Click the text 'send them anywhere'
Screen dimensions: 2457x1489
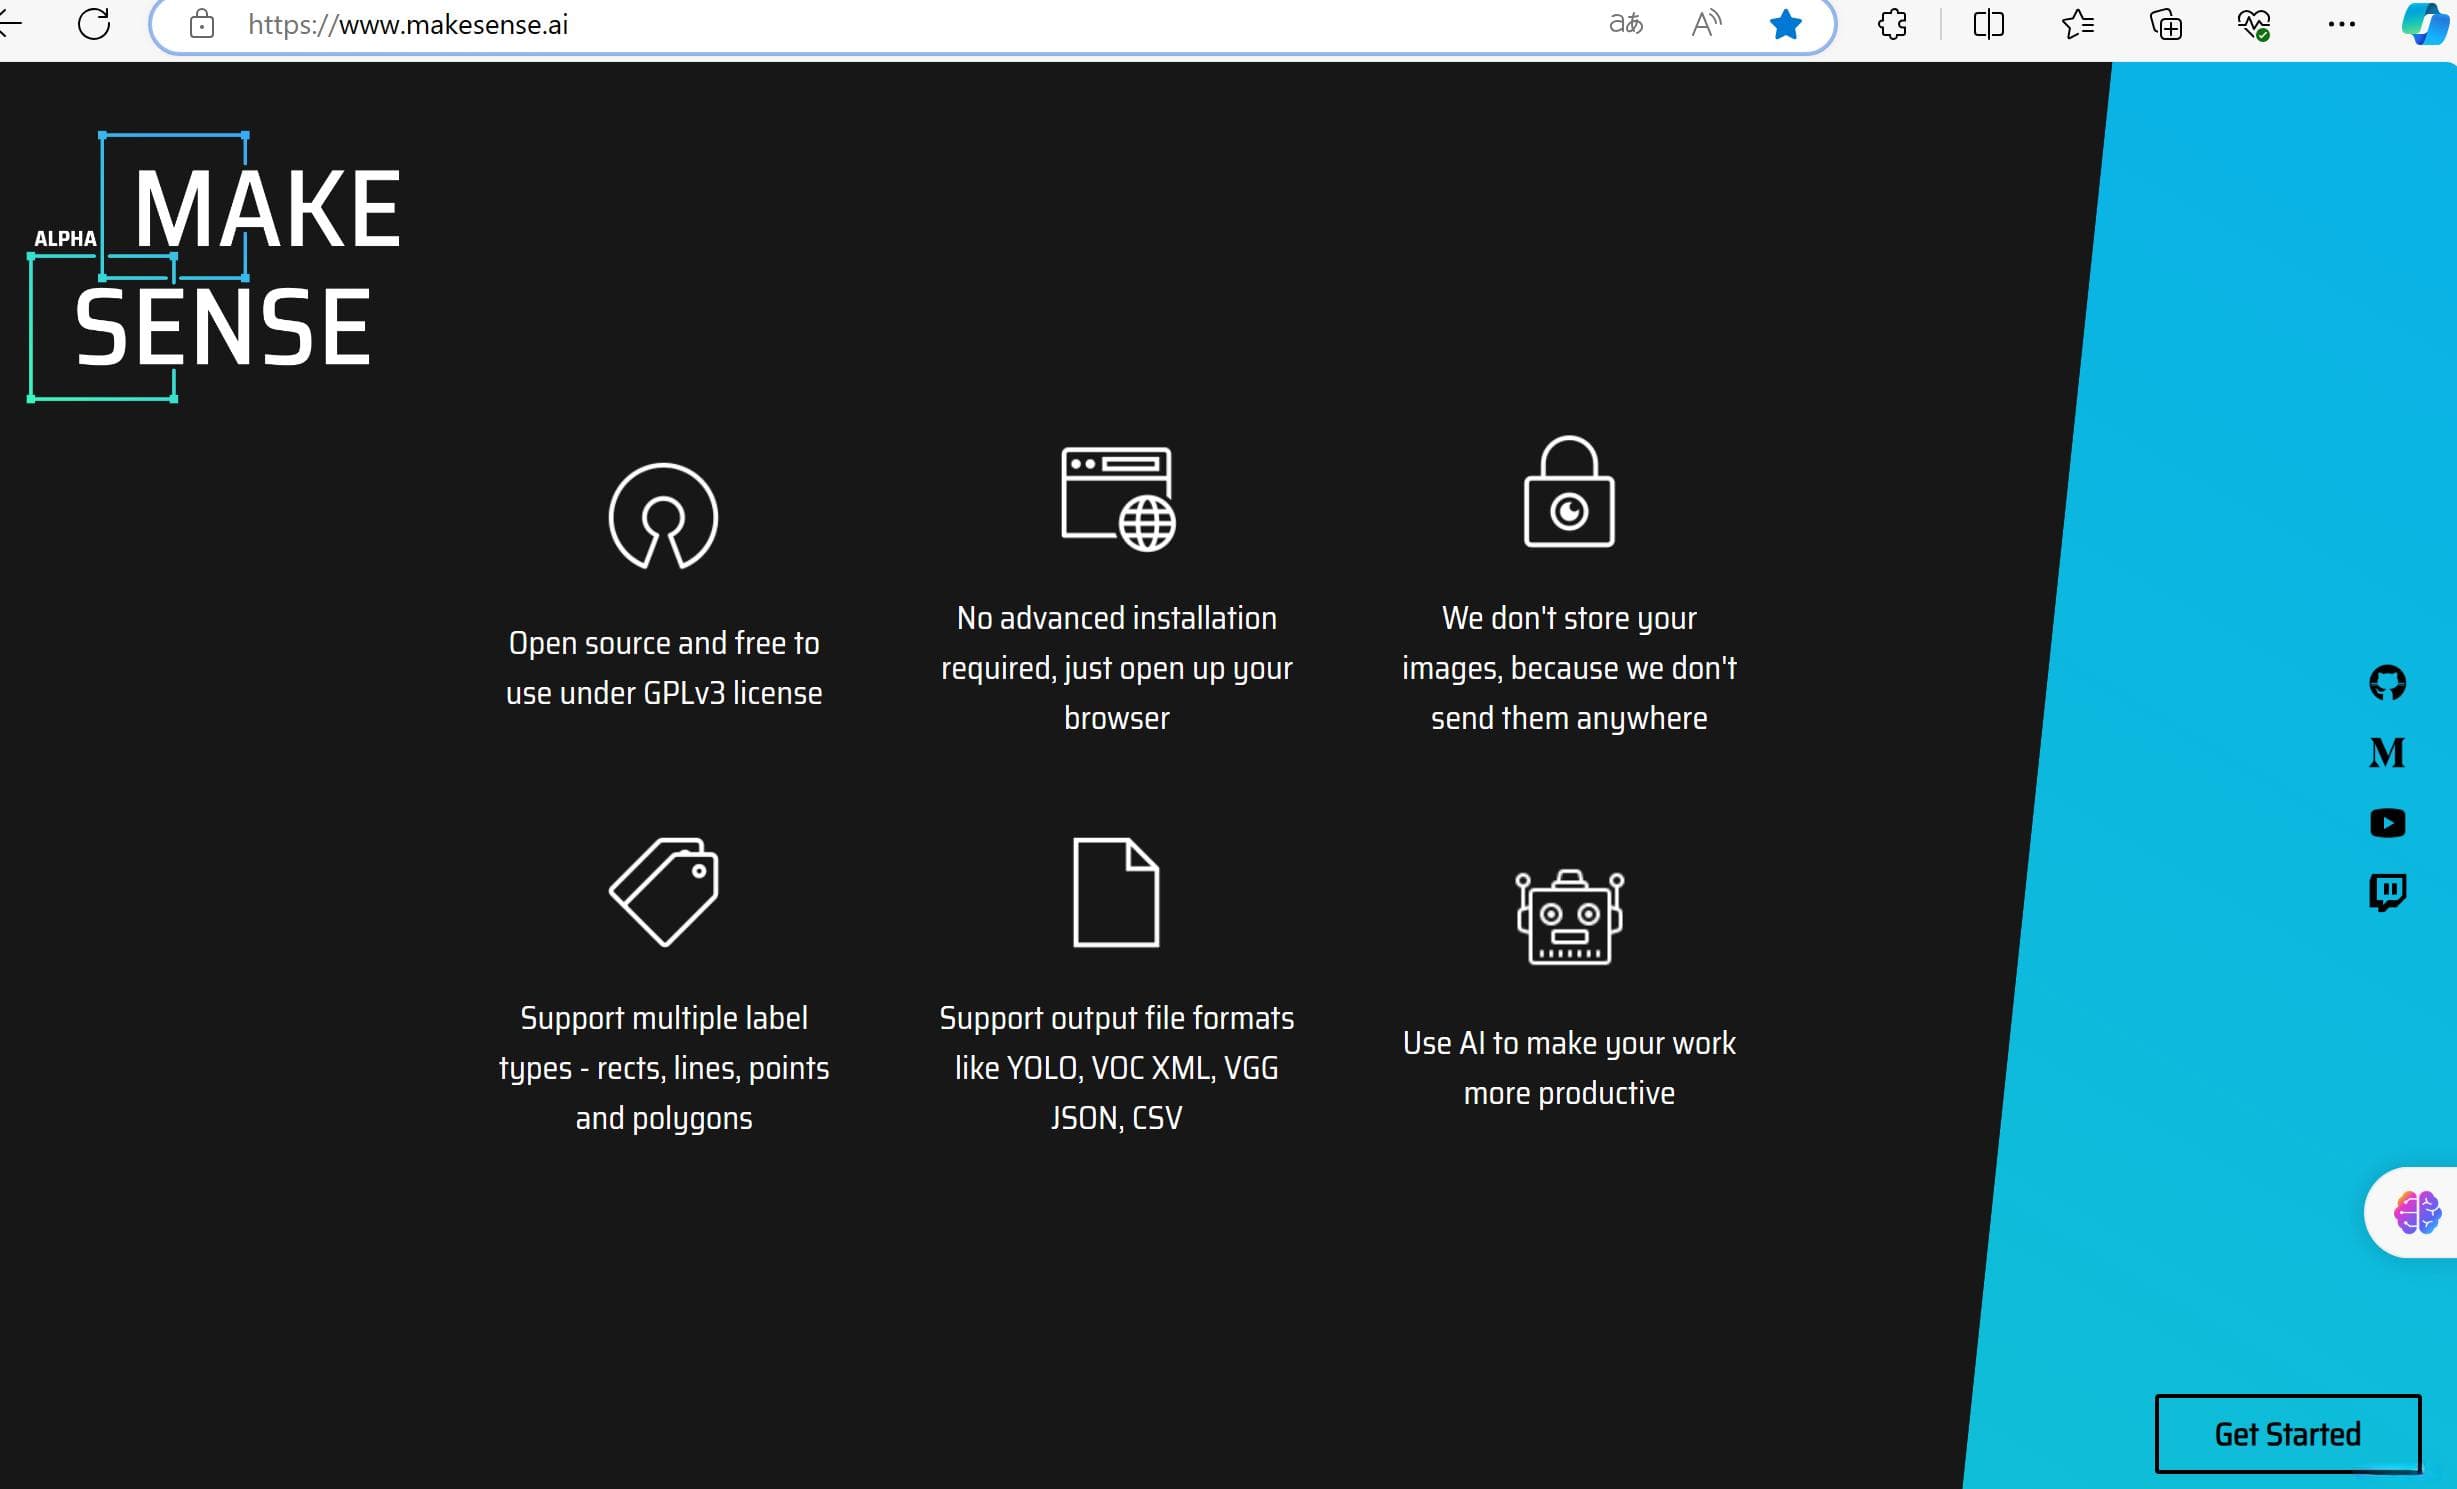[x=1569, y=717]
